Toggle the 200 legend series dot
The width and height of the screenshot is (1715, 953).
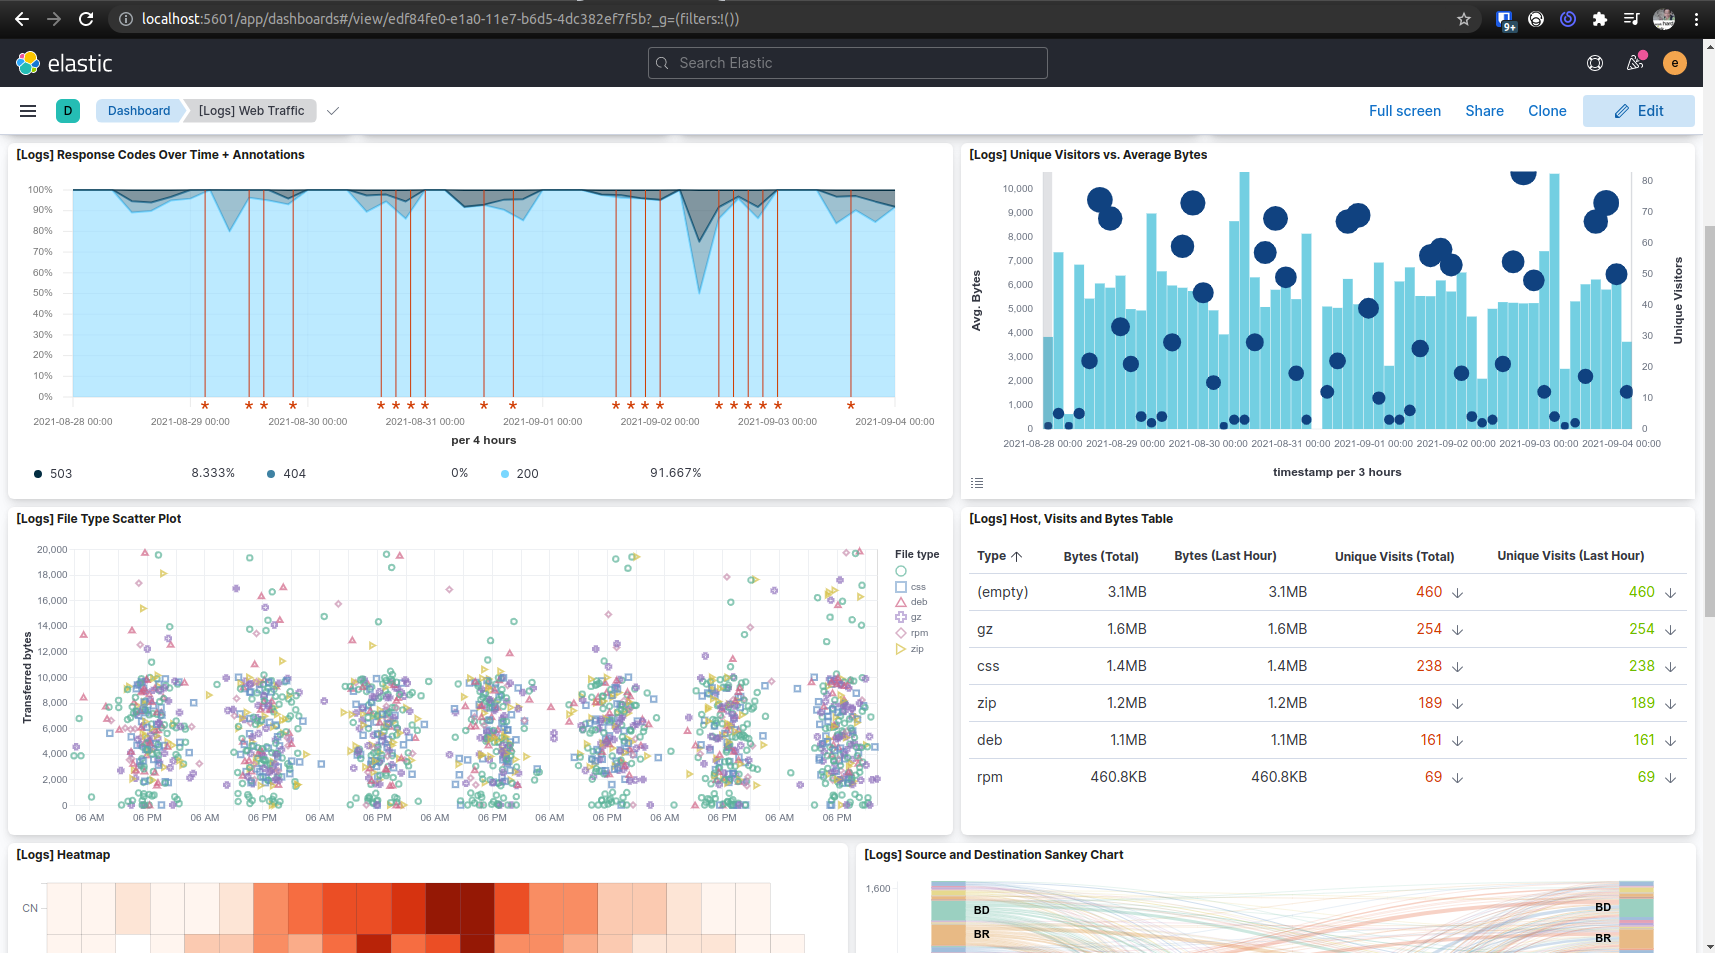point(505,474)
